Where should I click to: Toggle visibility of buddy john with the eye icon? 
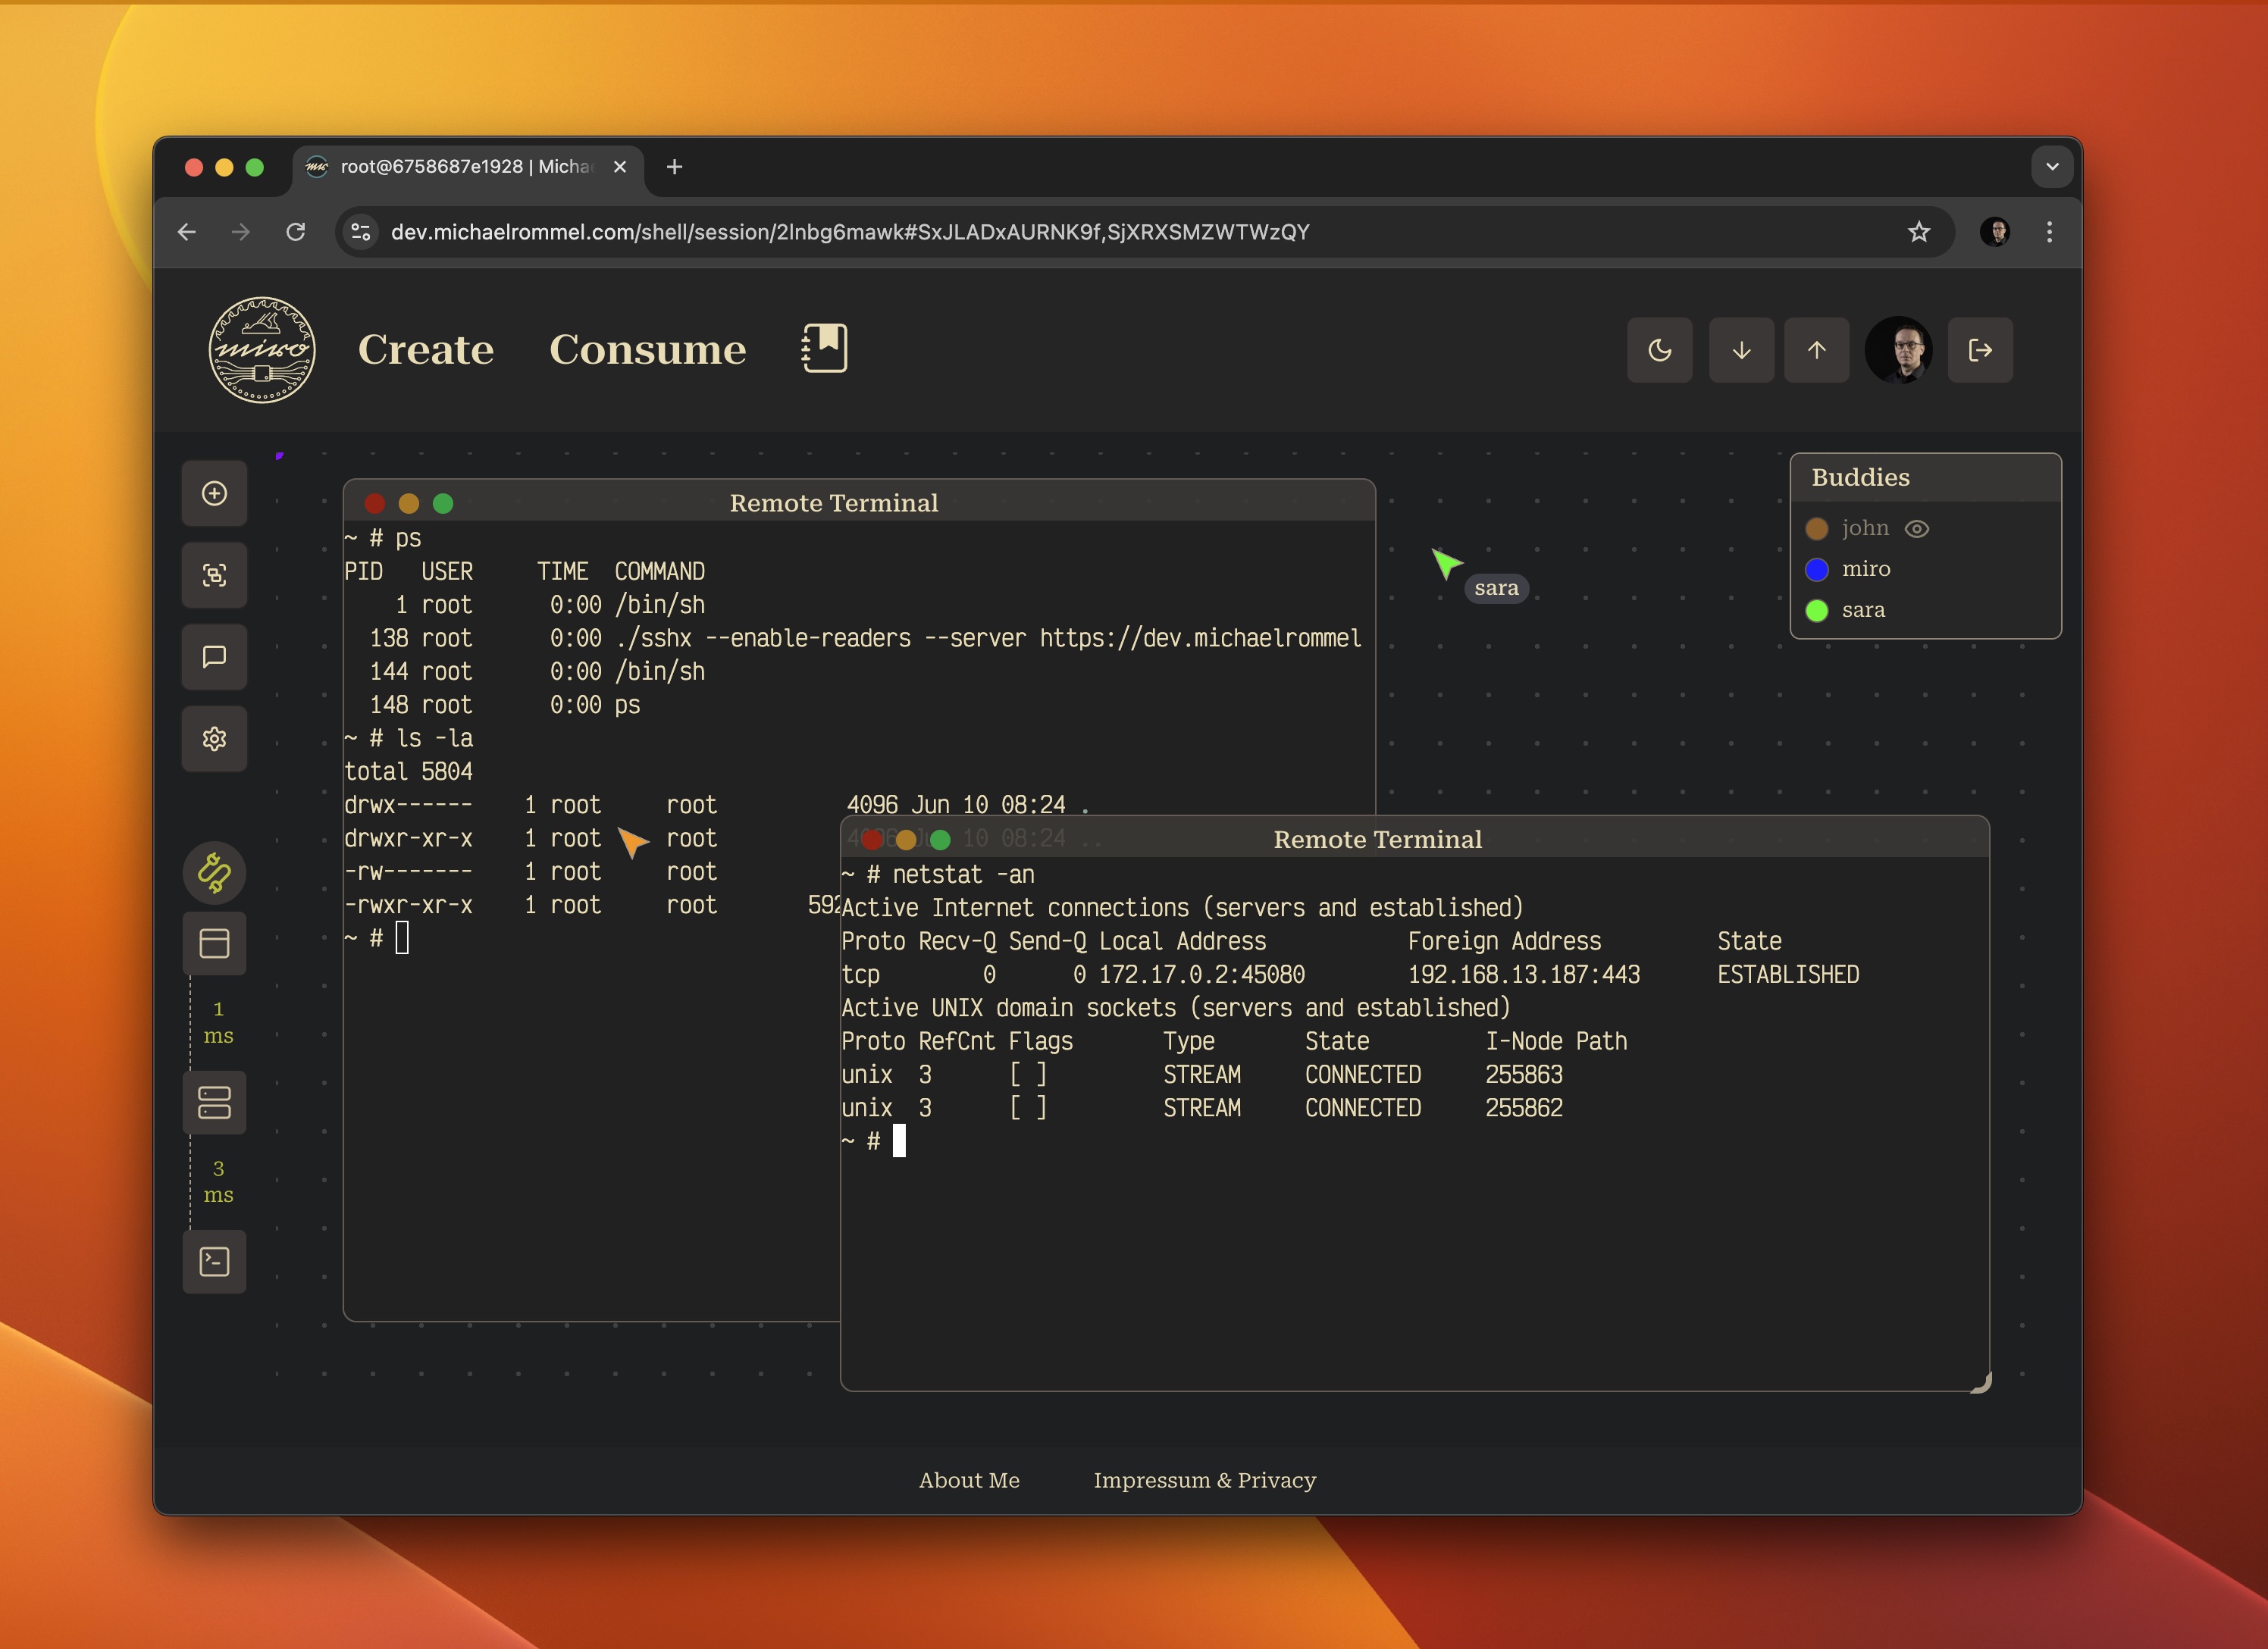click(x=1918, y=528)
